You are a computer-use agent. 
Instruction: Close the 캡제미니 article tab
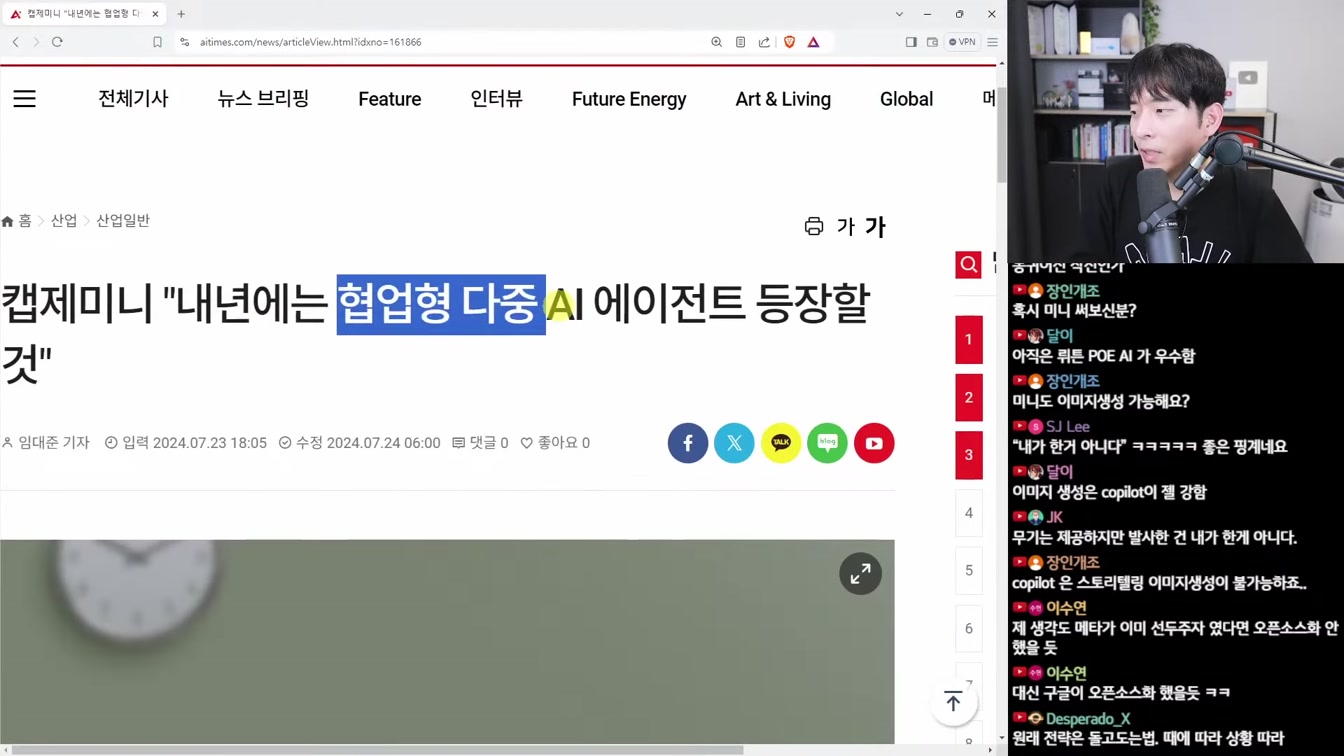(x=155, y=14)
